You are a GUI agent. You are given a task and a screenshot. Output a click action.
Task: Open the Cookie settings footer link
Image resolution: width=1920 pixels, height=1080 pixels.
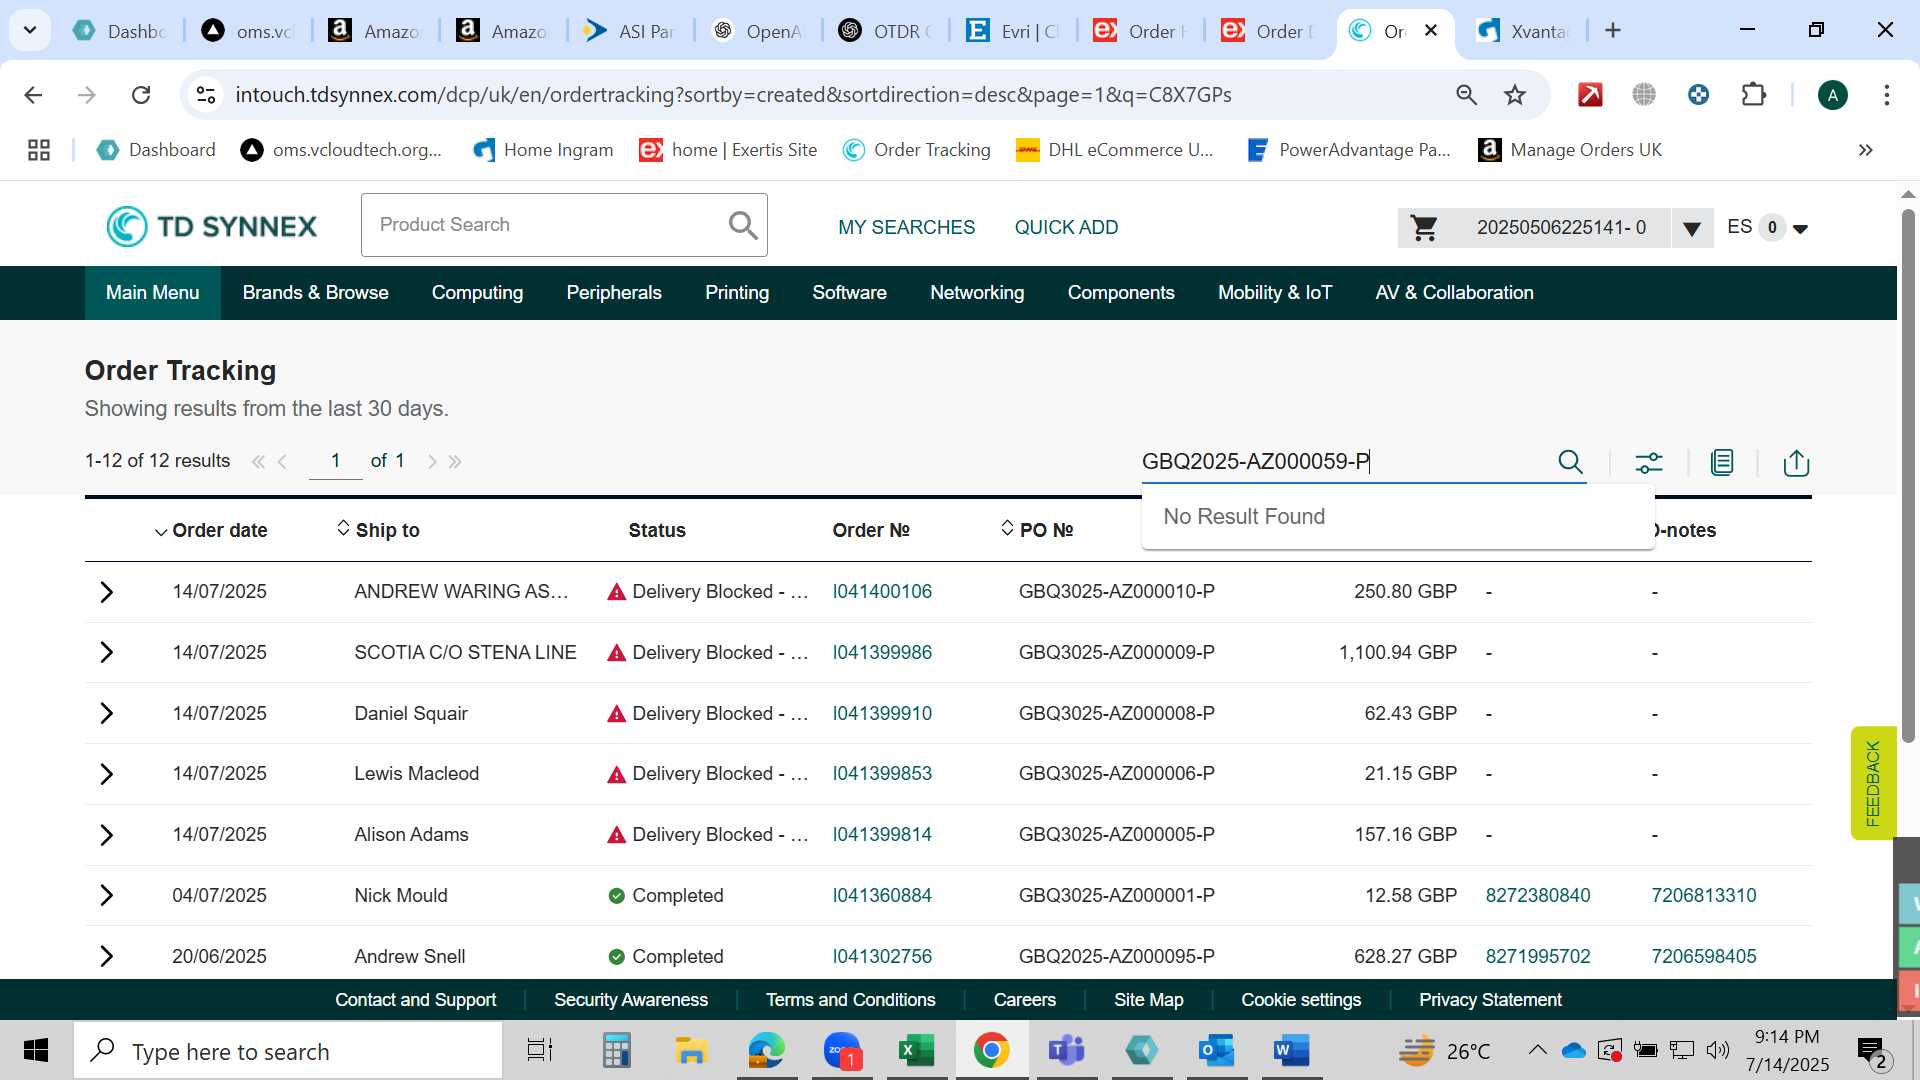(1301, 1000)
